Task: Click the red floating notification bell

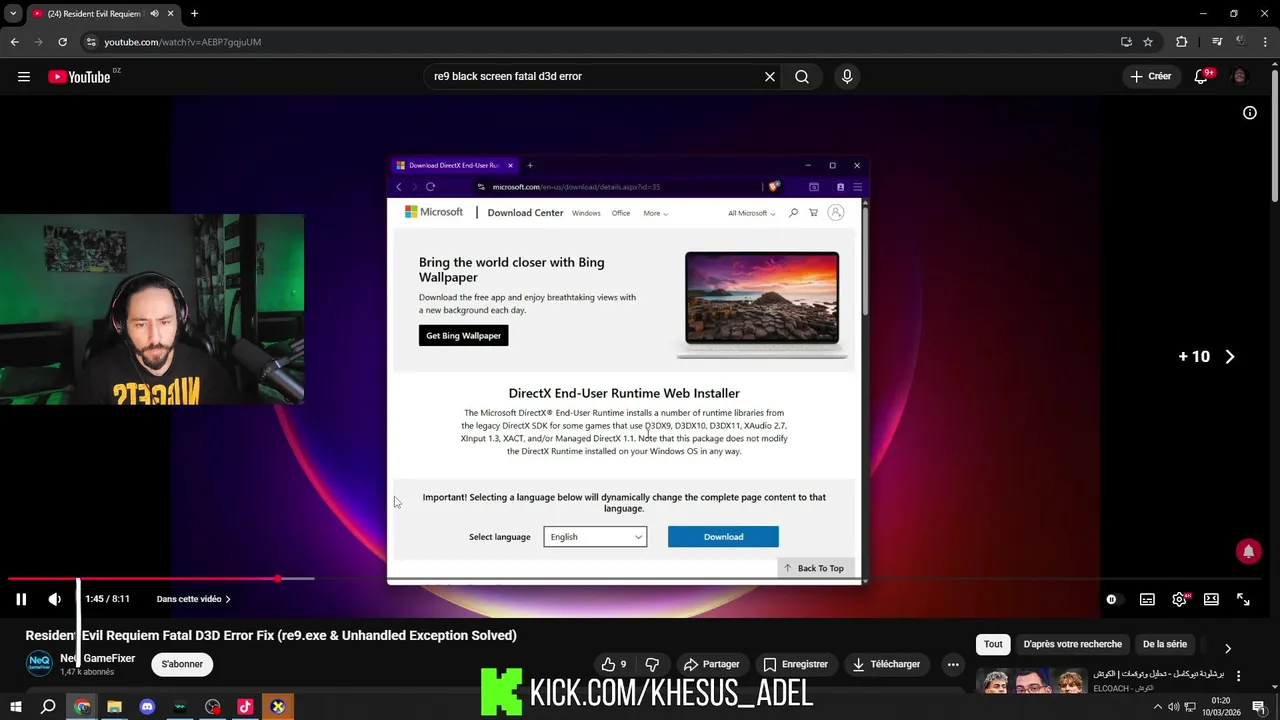Action: [x=1248, y=551]
